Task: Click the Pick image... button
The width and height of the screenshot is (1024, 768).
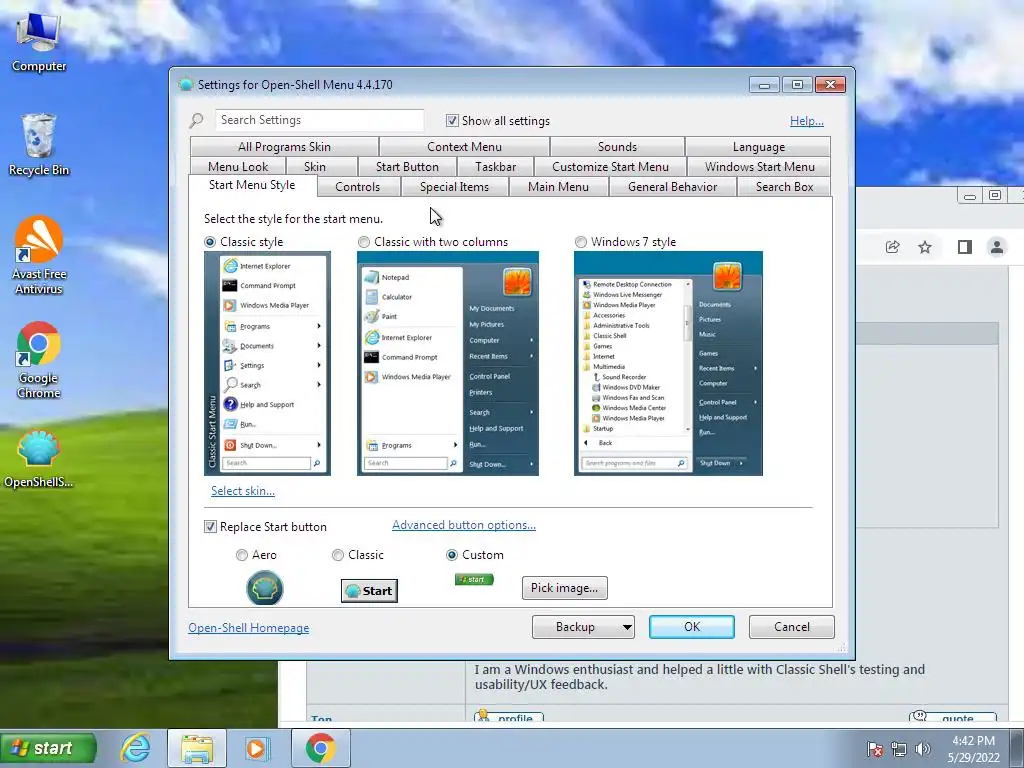Action: click(564, 588)
